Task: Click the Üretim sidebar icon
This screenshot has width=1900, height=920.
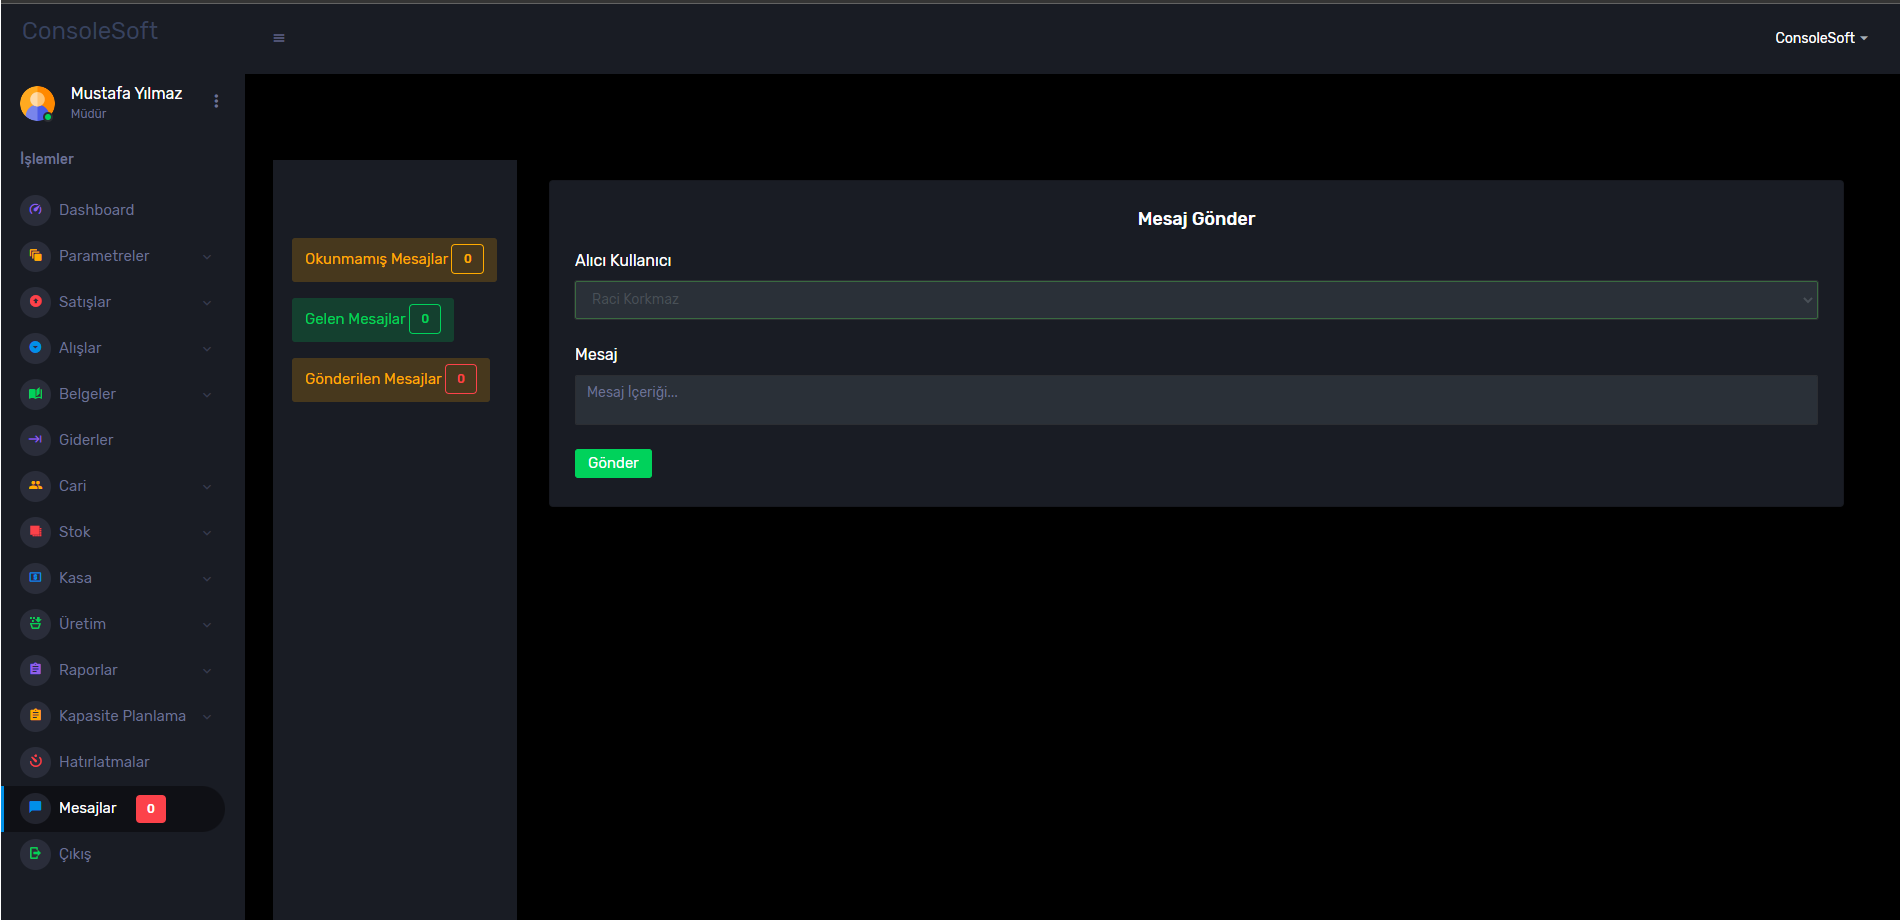Action: (35, 624)
